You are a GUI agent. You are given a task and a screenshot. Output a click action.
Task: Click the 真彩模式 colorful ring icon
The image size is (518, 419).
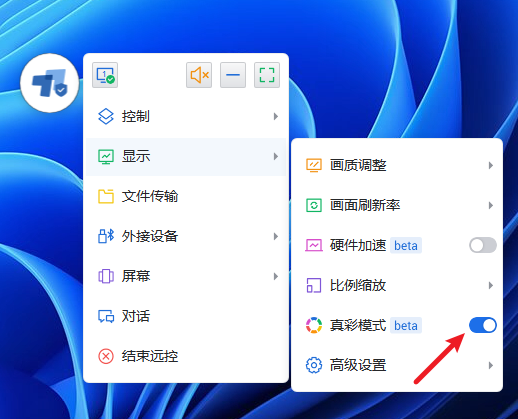314,325
